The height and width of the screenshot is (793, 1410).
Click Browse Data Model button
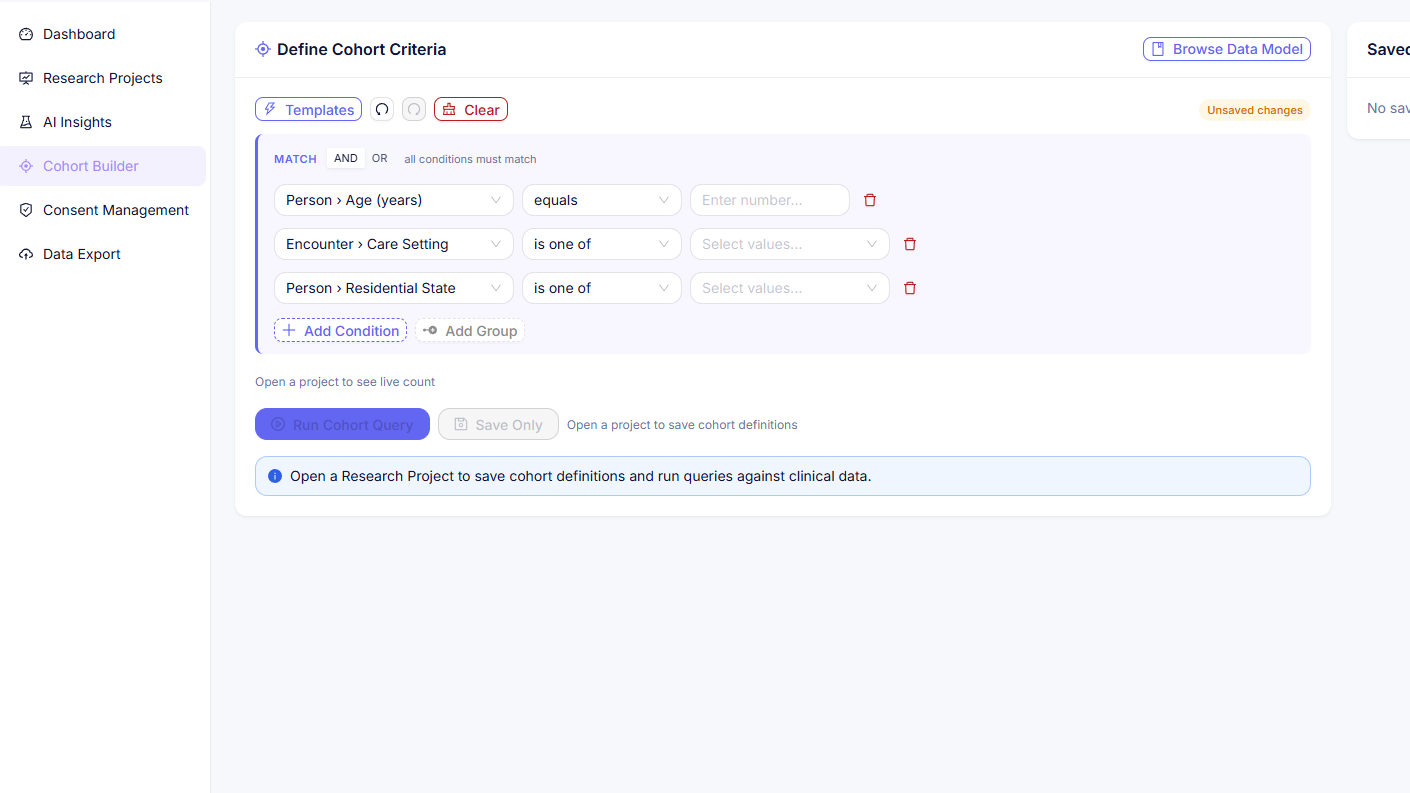(x=1227, y=49)
